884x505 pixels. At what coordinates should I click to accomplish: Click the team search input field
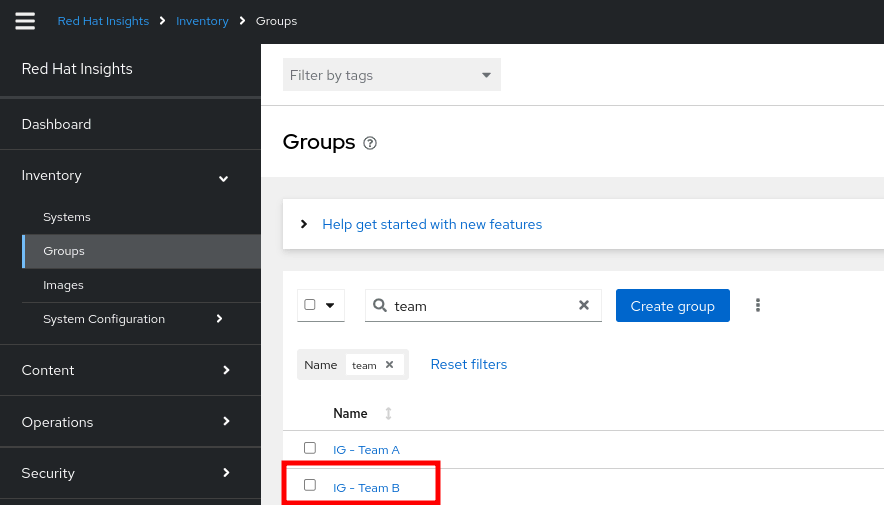pos(480,306)
